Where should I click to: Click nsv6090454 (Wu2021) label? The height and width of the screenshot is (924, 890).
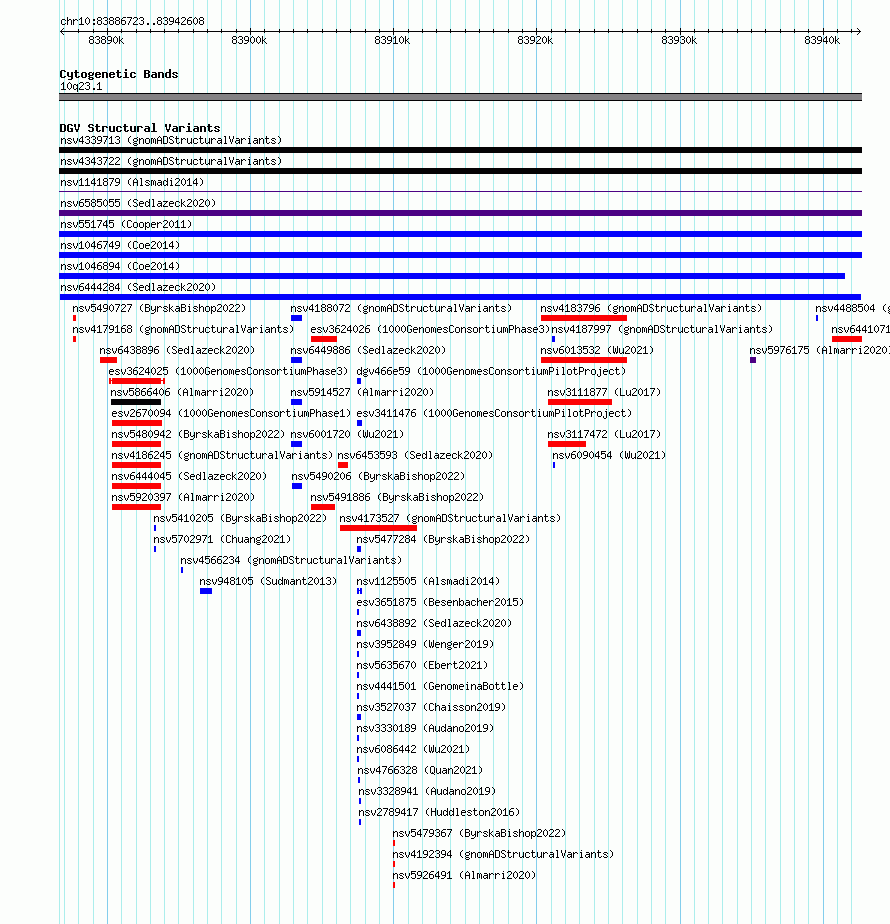[609, 456]
